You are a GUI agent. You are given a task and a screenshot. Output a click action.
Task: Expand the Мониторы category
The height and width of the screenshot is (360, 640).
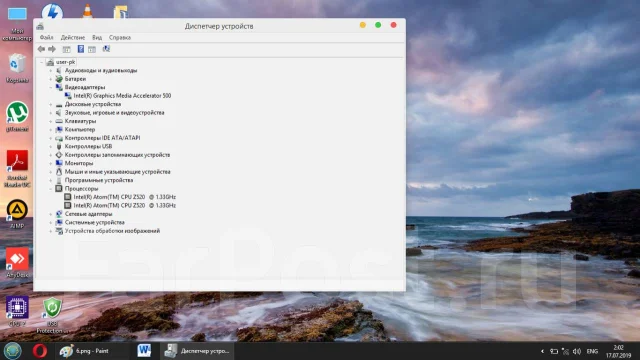click(51, 163)
